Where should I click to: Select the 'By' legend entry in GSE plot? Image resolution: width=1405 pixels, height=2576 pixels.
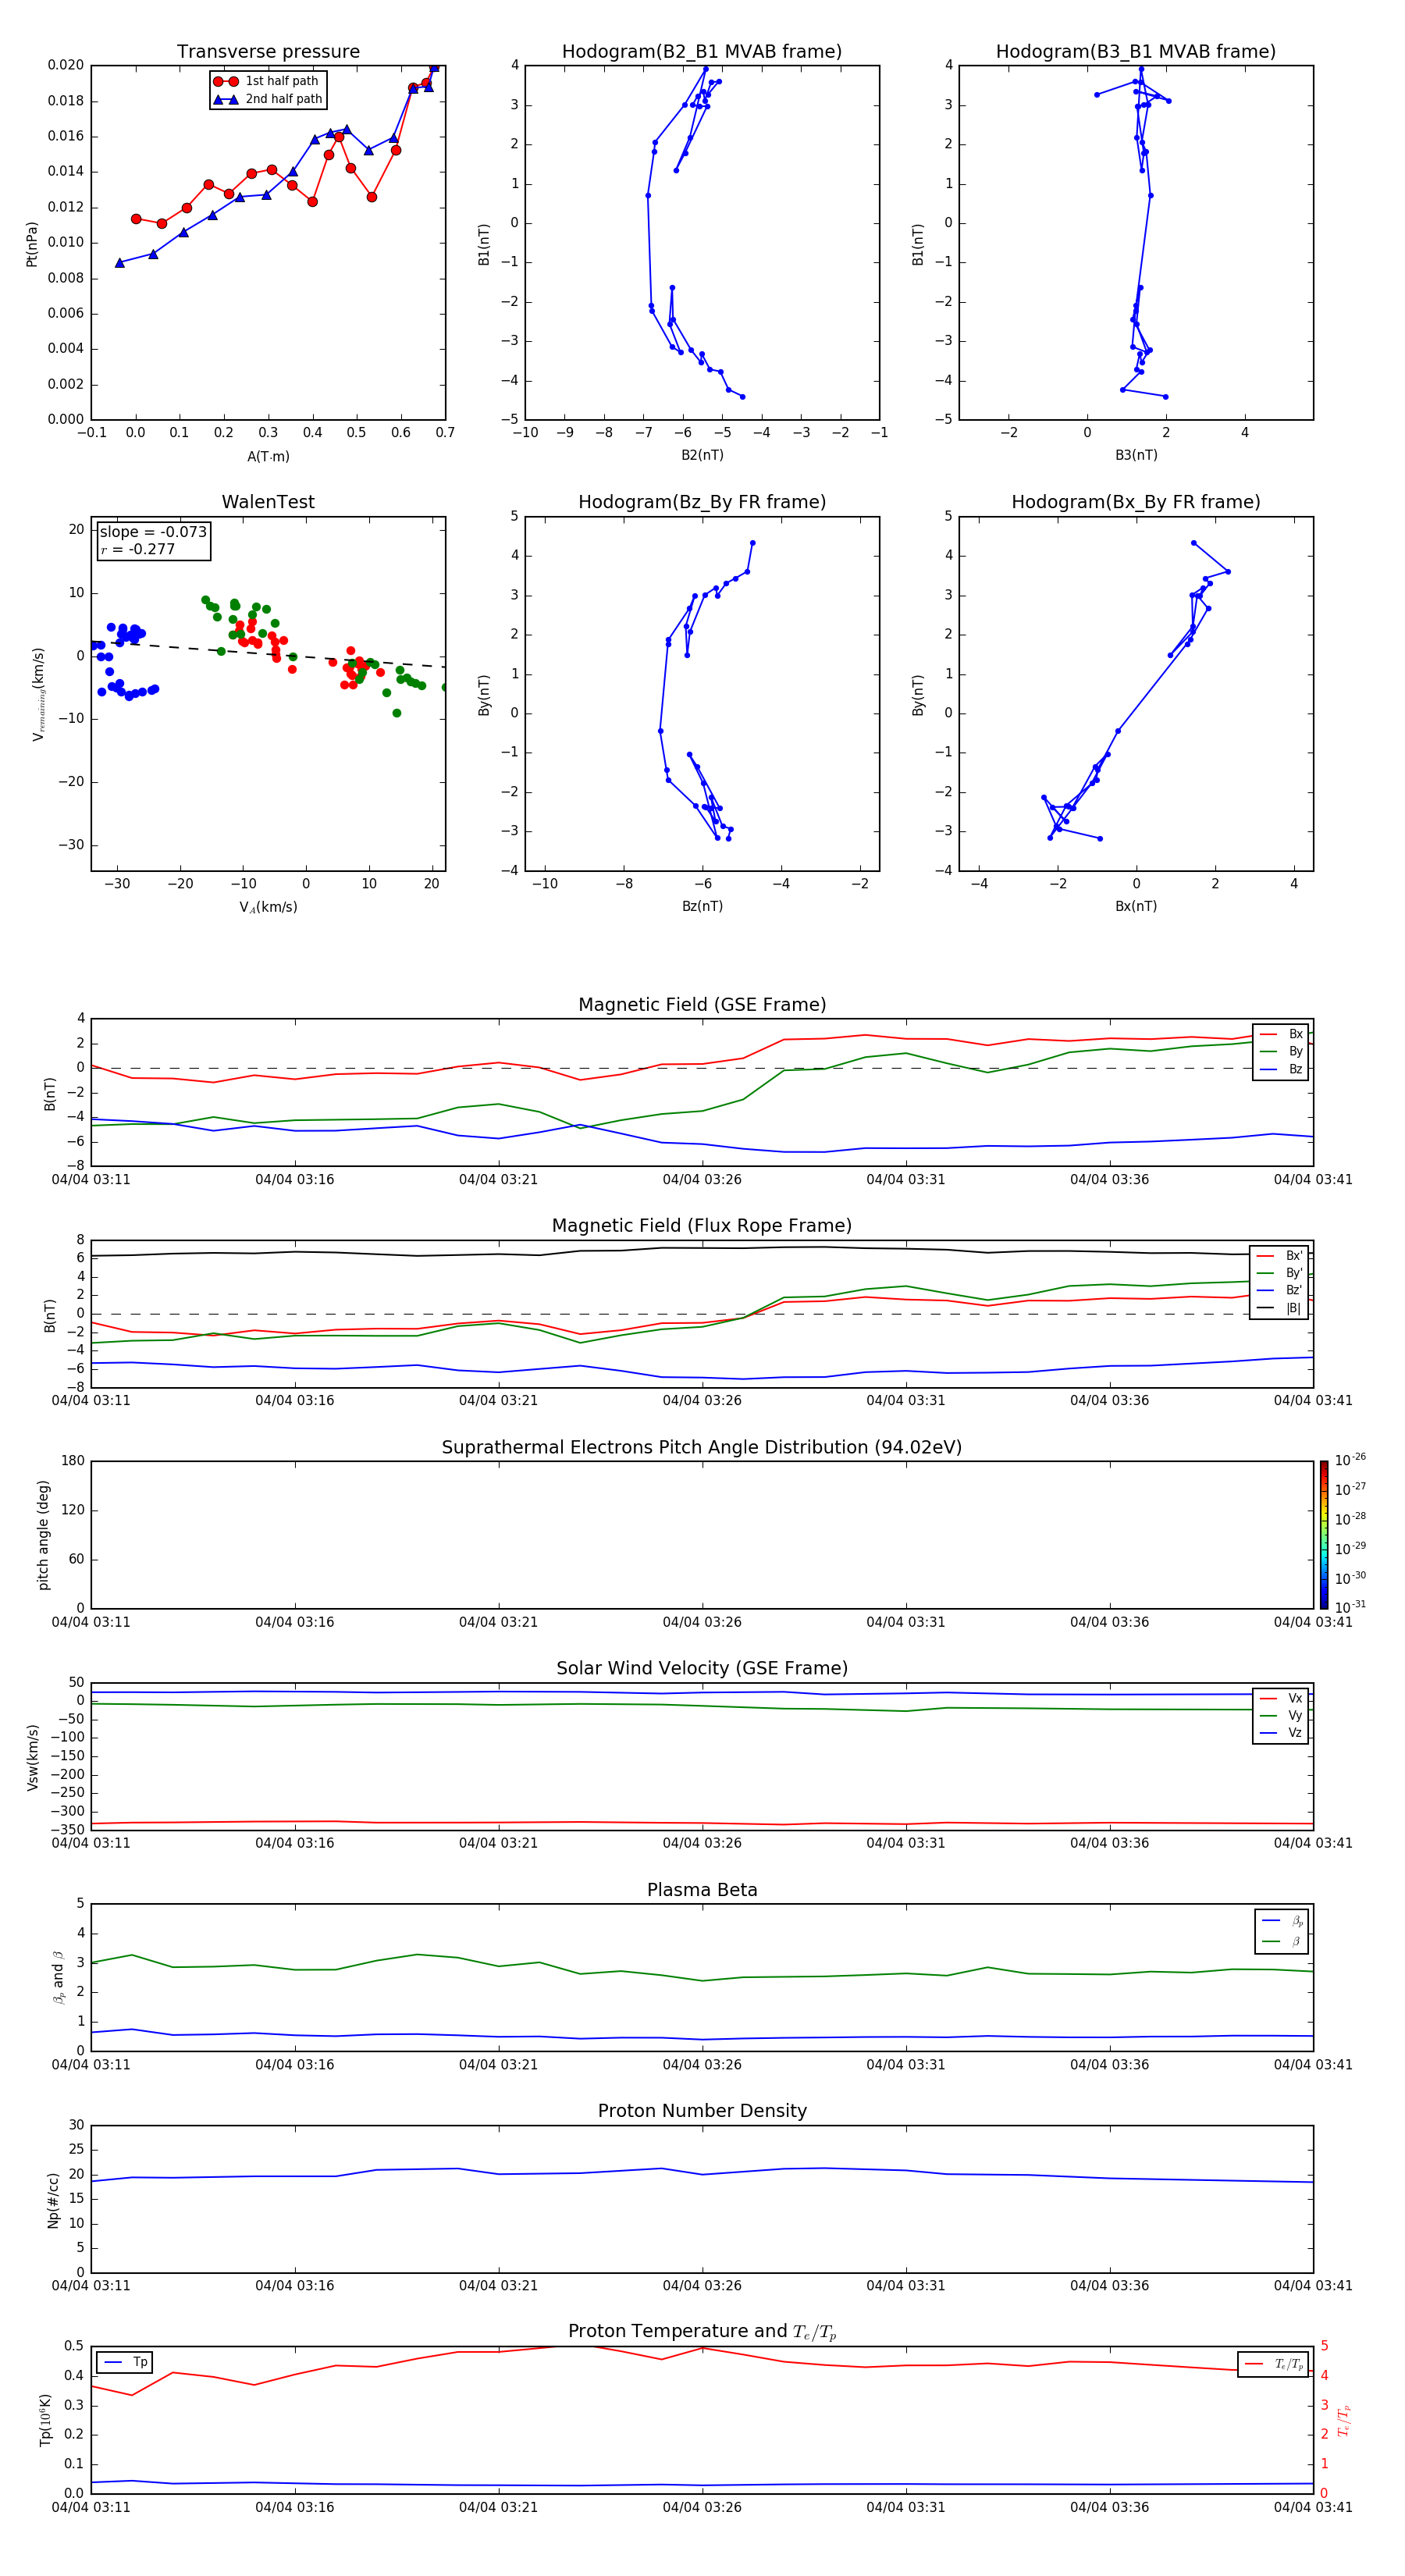click(x=1280, y=1051)
